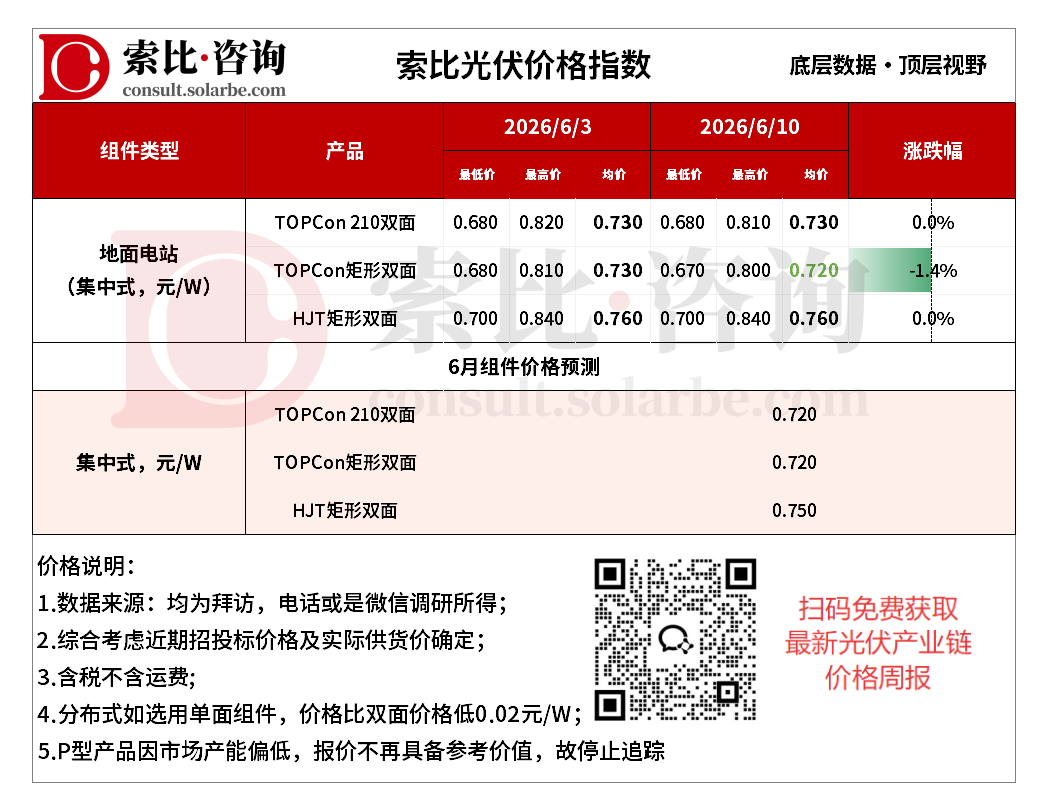Click the red text 价格周报
The image size is (1047, 811).
[x=878, y=678]
